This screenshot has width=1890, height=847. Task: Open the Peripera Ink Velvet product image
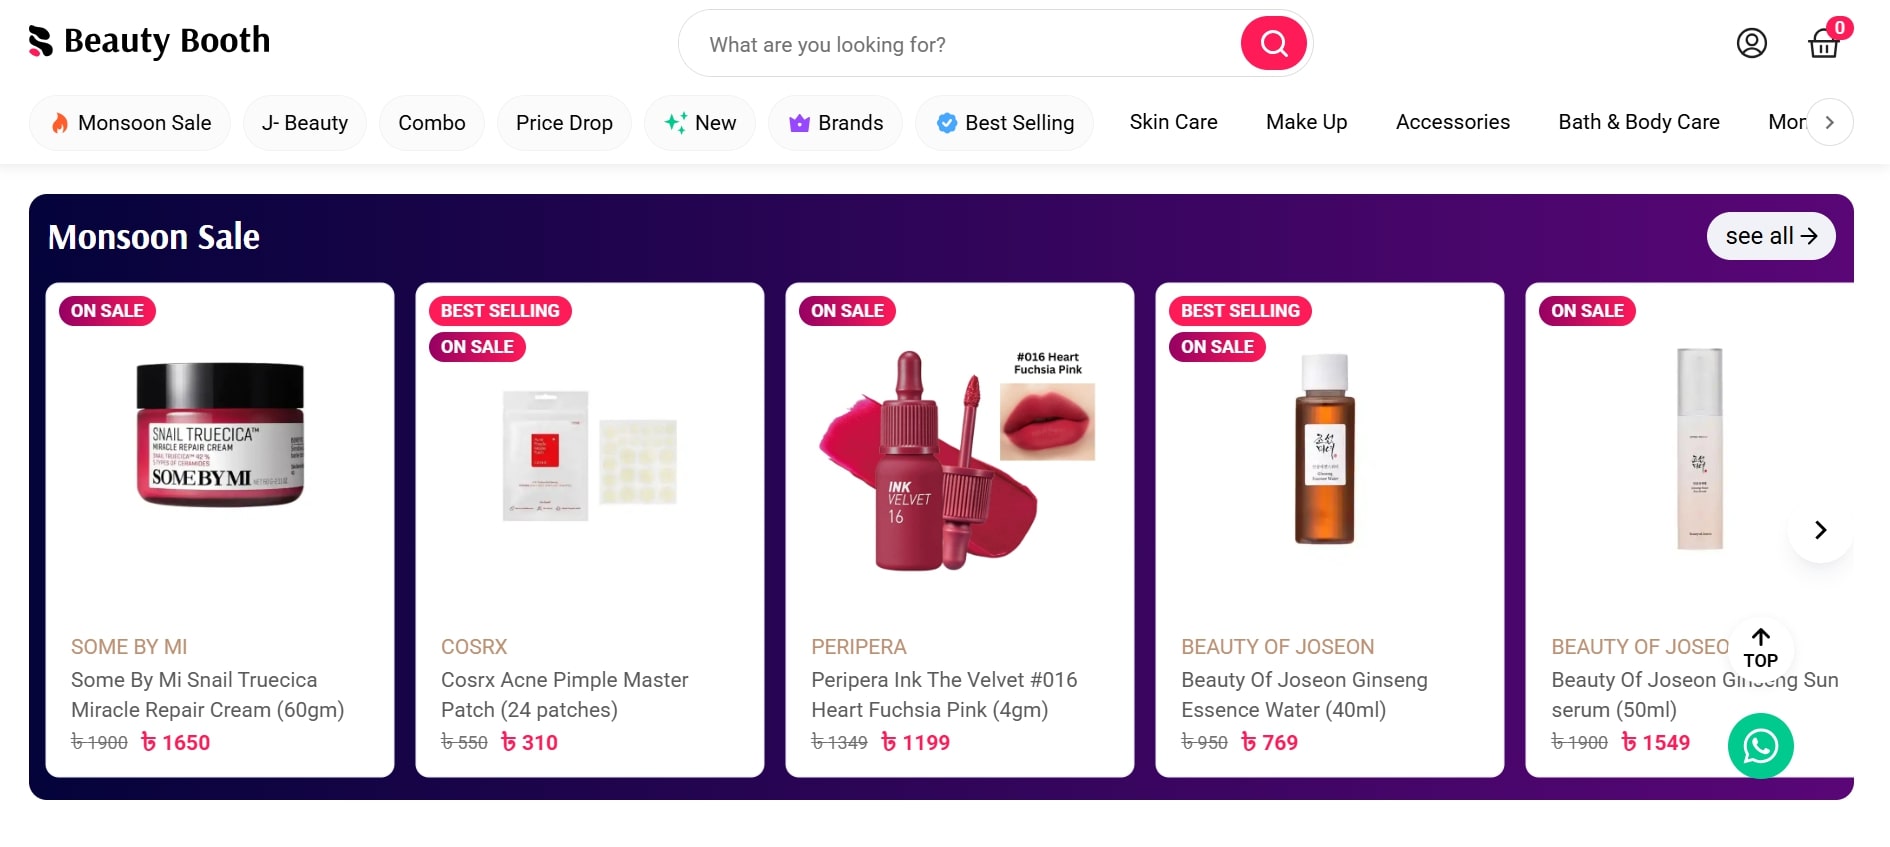959,460
